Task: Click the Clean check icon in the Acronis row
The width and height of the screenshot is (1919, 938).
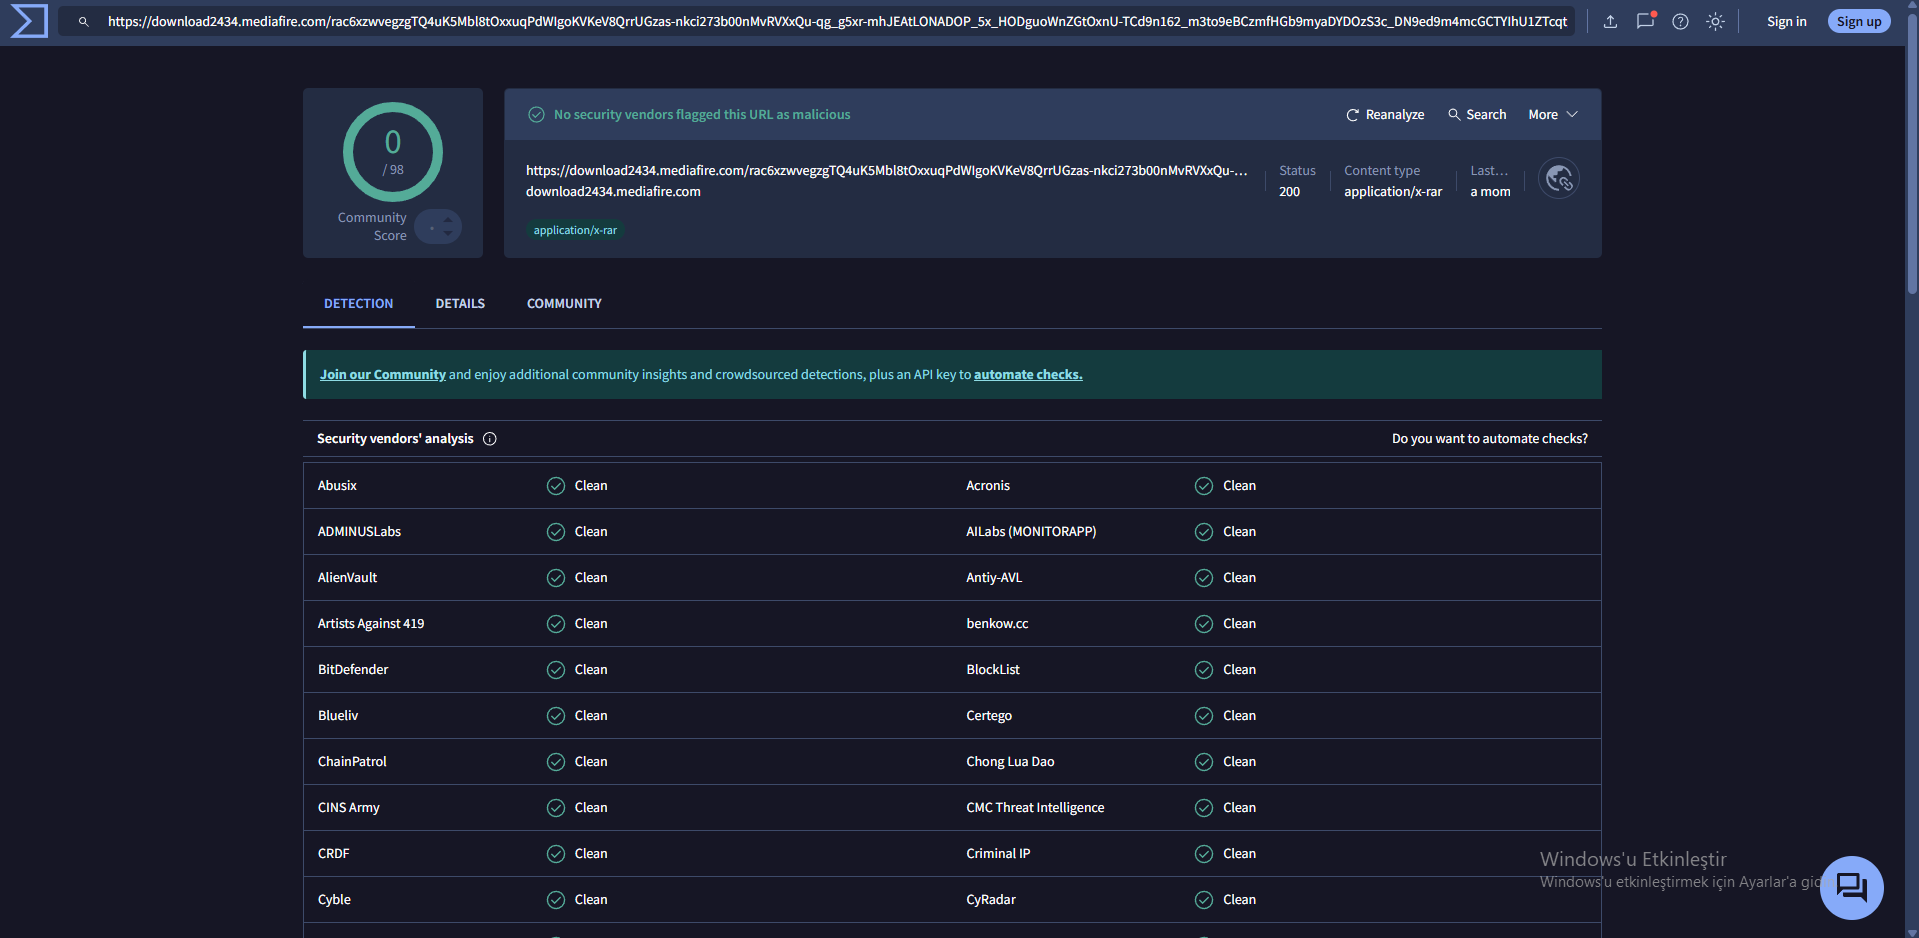Action: click(1204, 486)
